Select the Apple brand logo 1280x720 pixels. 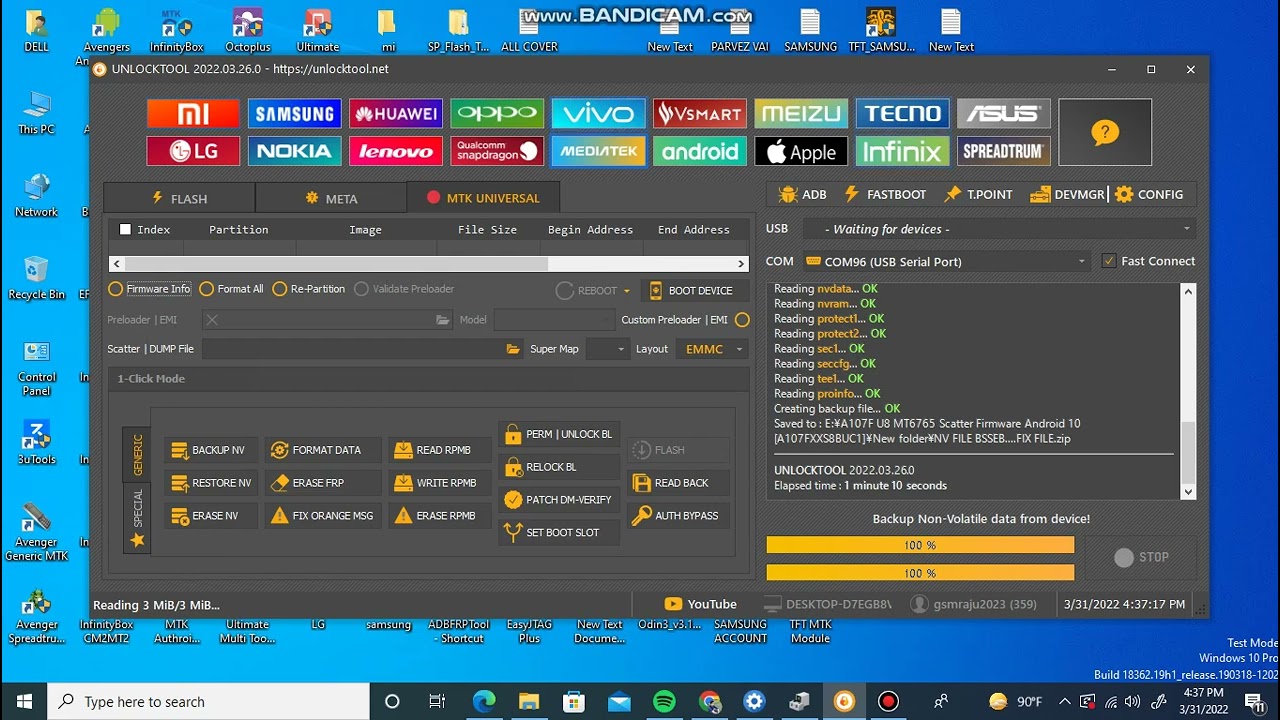(x=801, y=151)
